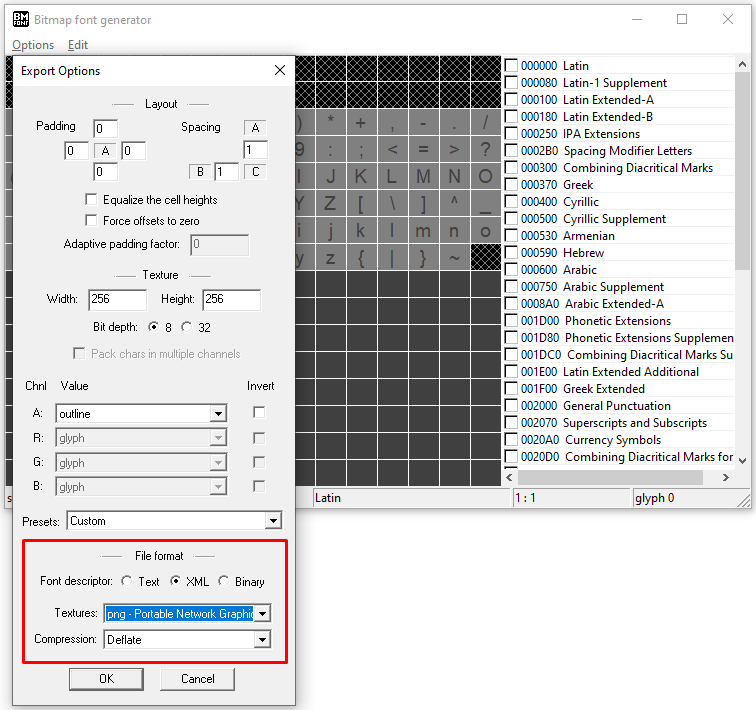Click the left Padding input field
This screenshot has height=710, width=756.
[x=77, y=150]
